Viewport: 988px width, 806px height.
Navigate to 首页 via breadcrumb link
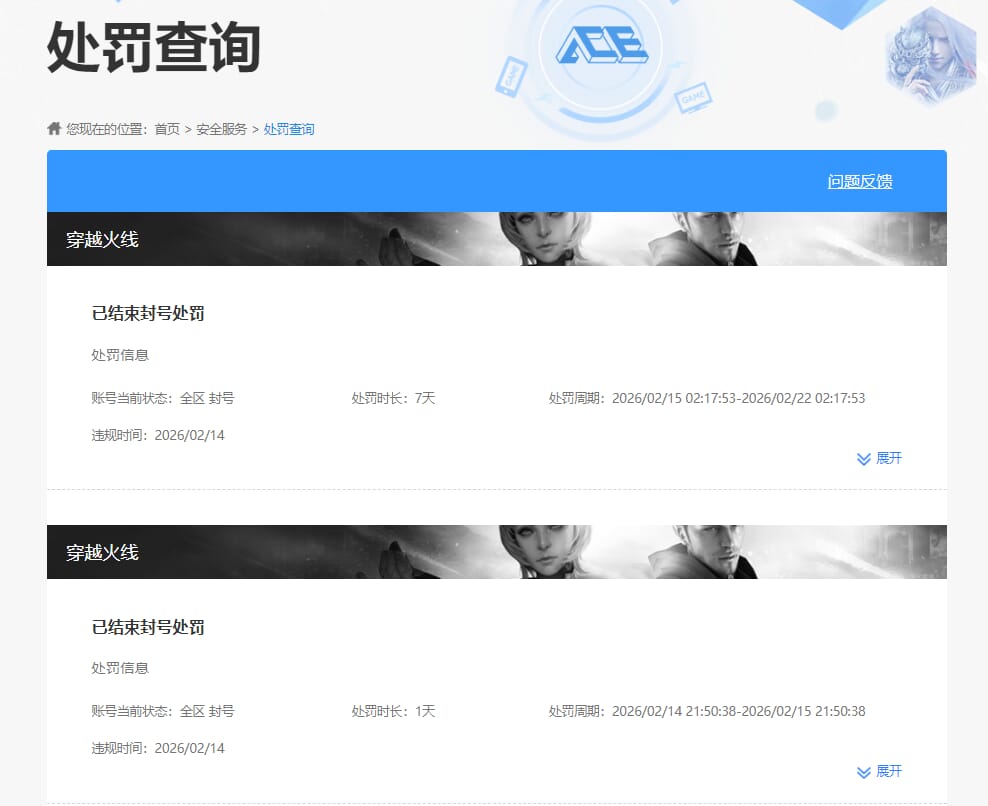pyautogui.click(x=163, y=128)
